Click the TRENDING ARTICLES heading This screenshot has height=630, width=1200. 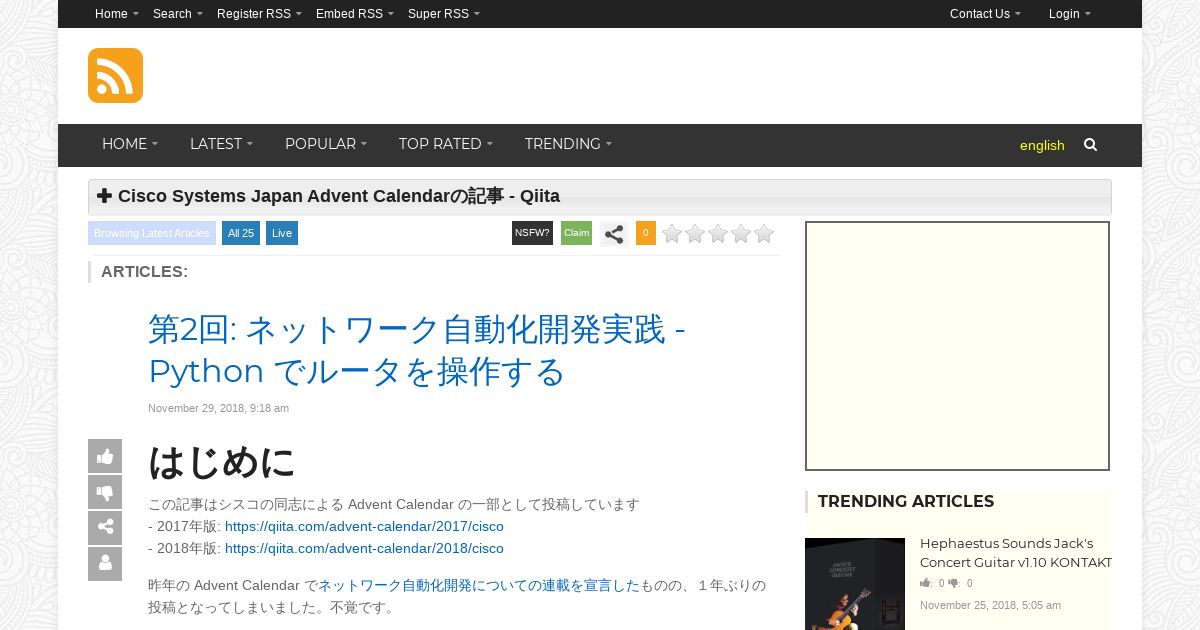pos(906,502)
